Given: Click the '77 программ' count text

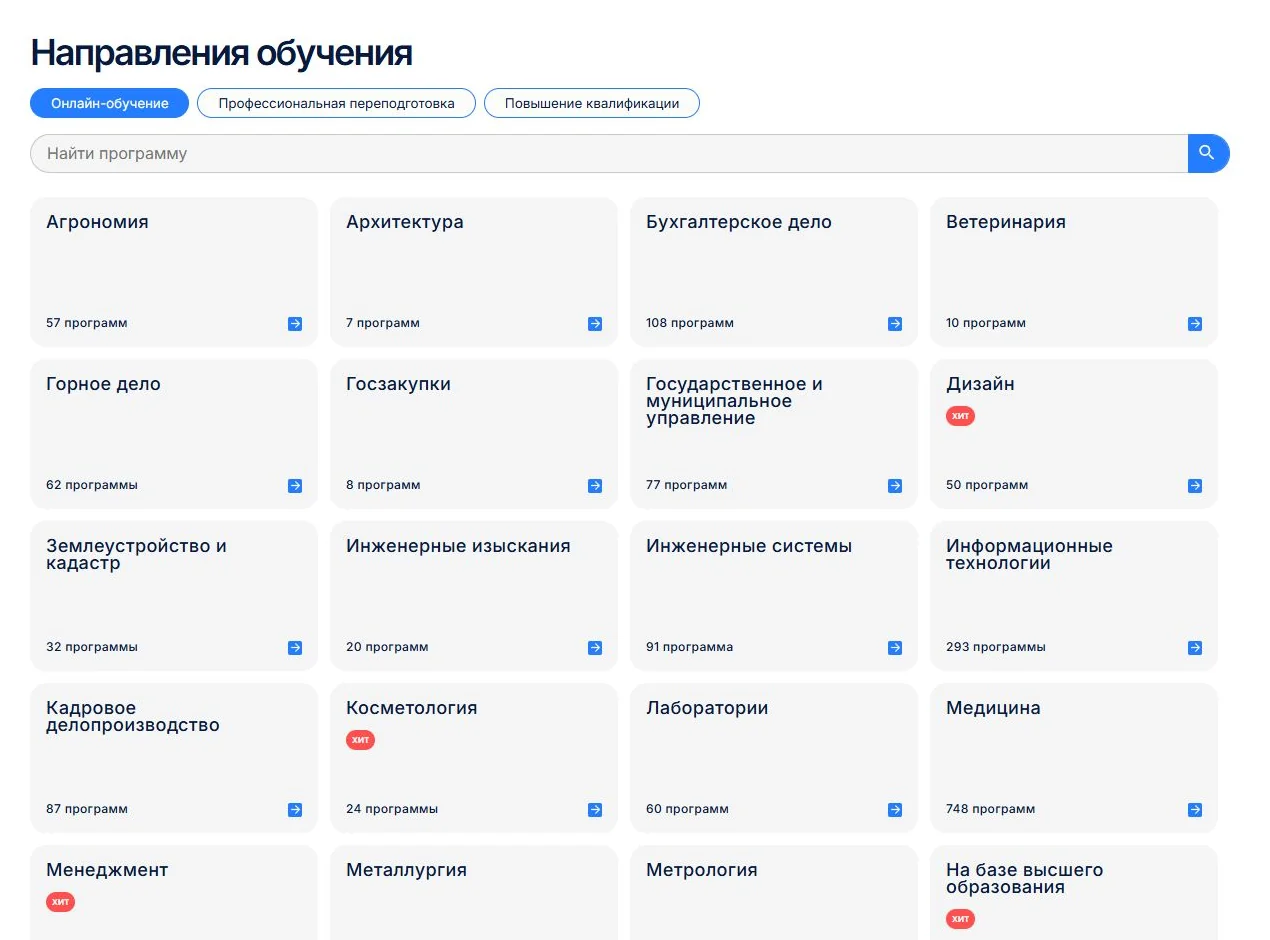Looking at the screenshot, I should click(687, 485).
